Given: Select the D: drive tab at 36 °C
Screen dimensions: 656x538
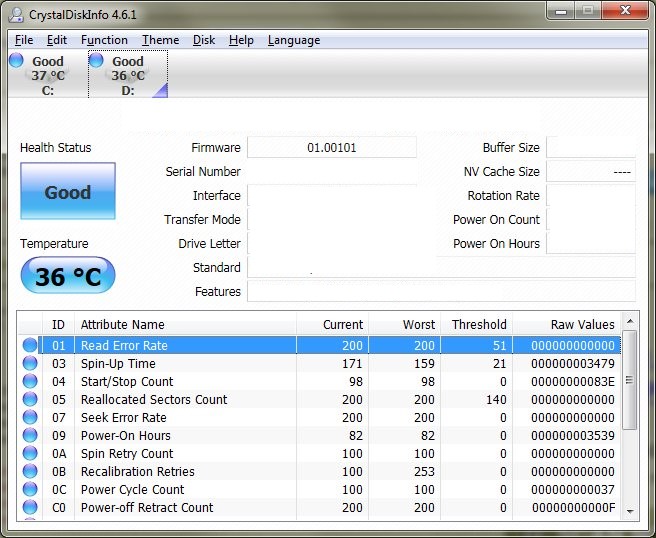Looking at the screenshot, I should [127, 75].
